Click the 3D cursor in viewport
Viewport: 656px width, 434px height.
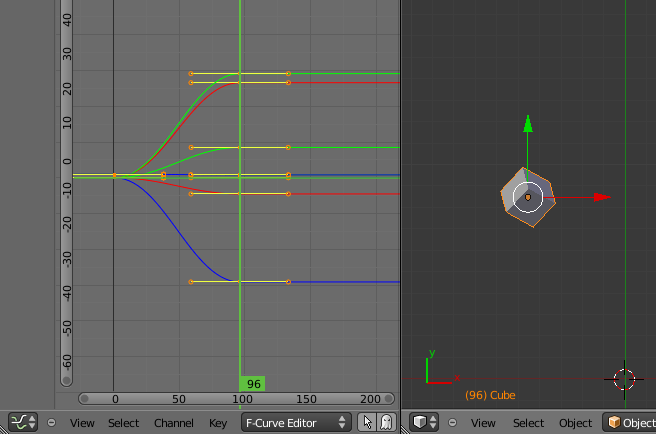tap(624, 379)
